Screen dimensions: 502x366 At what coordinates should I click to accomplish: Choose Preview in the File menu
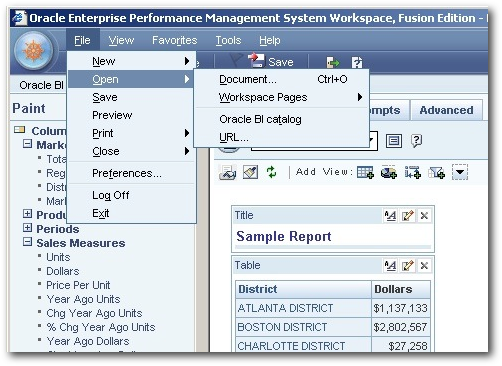tap(130, 115)
